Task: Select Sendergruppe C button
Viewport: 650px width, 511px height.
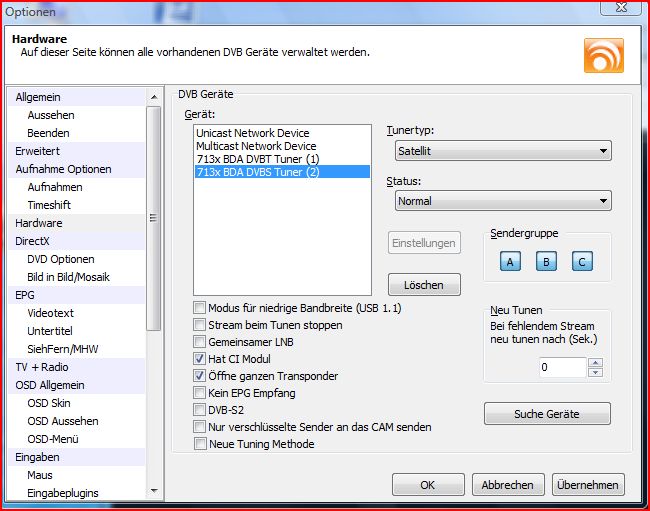Action: pyautogui.click(x=582, y=262)
